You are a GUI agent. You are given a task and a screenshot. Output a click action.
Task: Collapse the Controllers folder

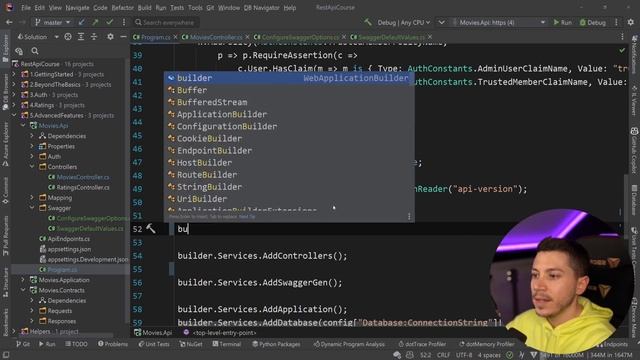(x=32, y=167)
